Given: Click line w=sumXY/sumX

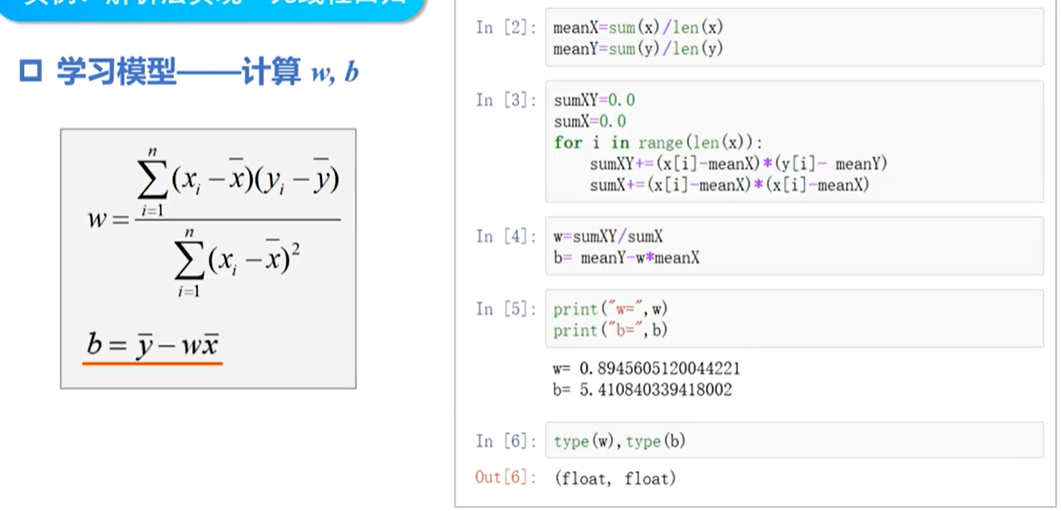Looking at the screenshot, I should tap(608, 237).
